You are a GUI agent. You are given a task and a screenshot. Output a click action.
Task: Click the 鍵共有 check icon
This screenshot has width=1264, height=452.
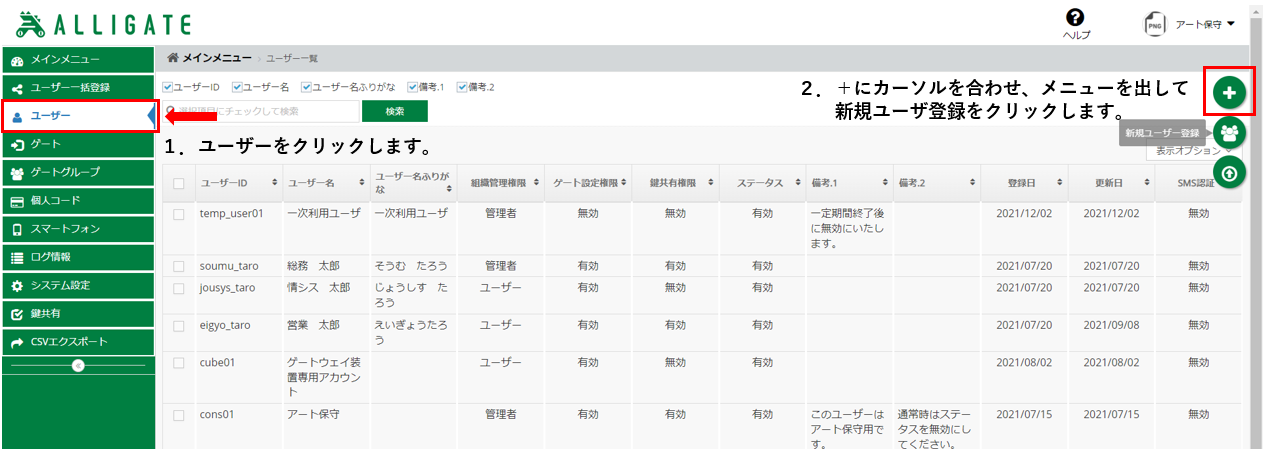point(17,314)
